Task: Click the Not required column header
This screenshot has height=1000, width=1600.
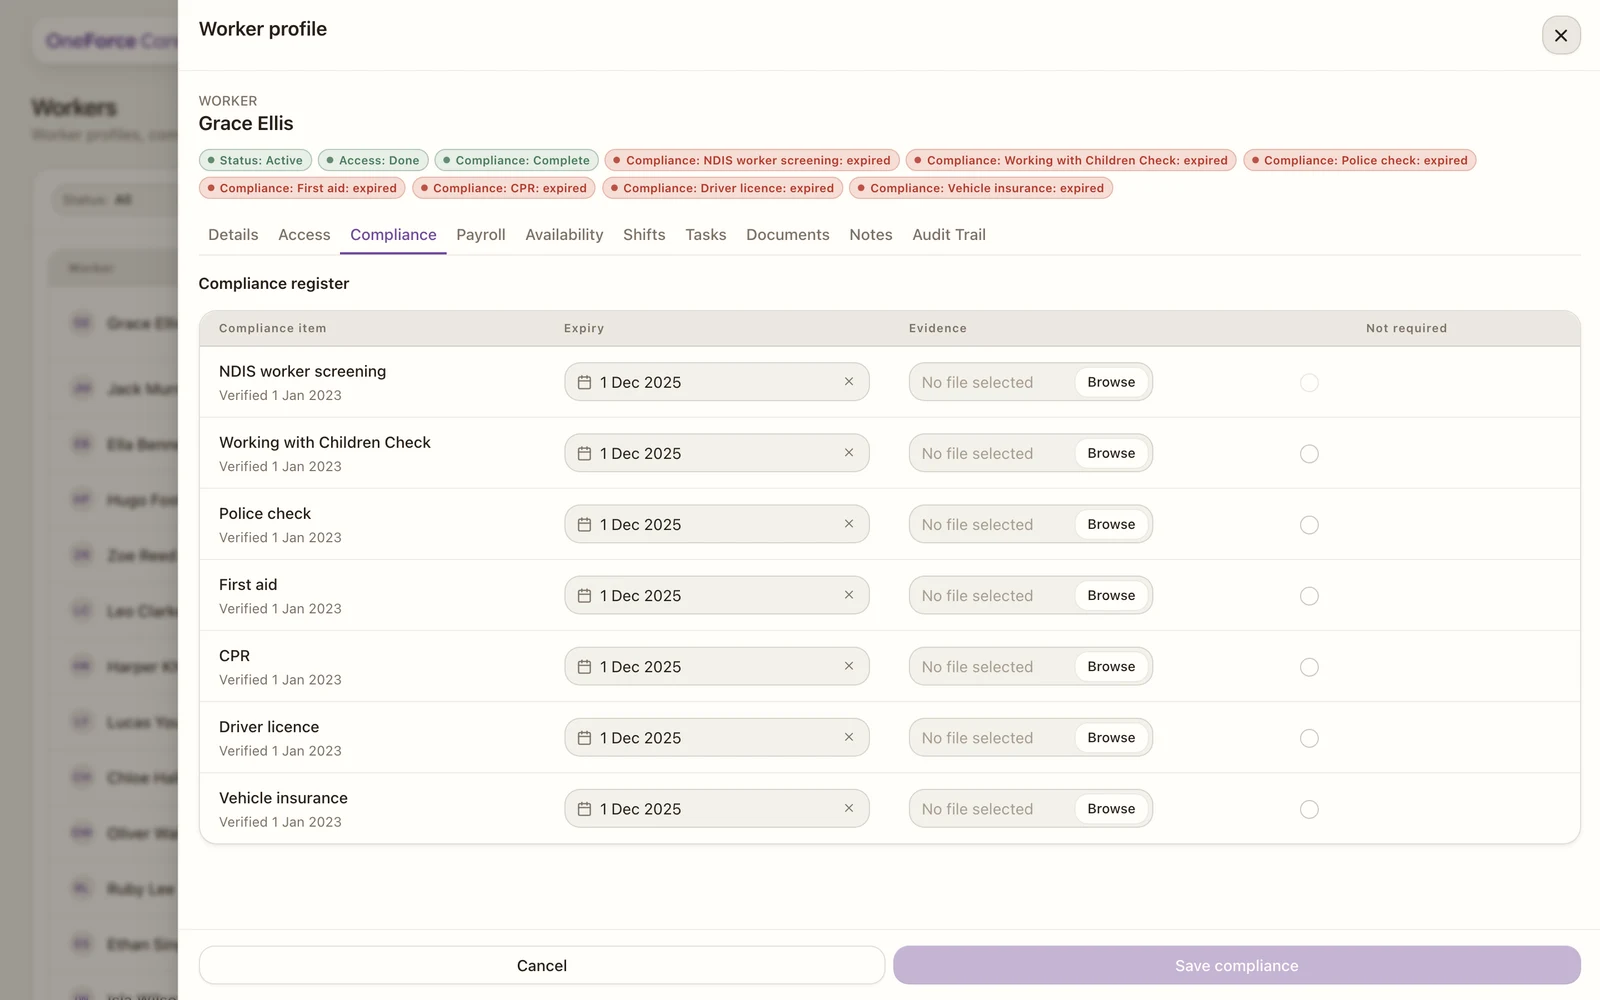Action: (x=1406, y=328)
